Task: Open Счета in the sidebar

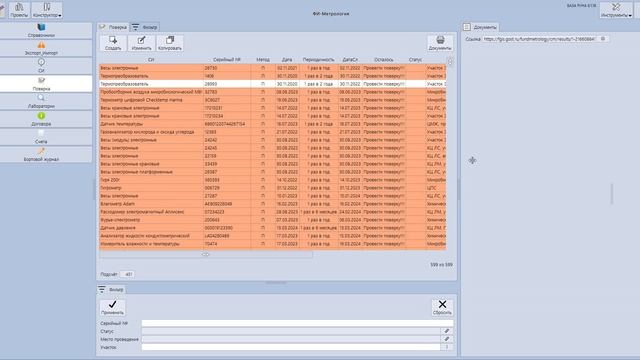Action: [x=41, y=137]
